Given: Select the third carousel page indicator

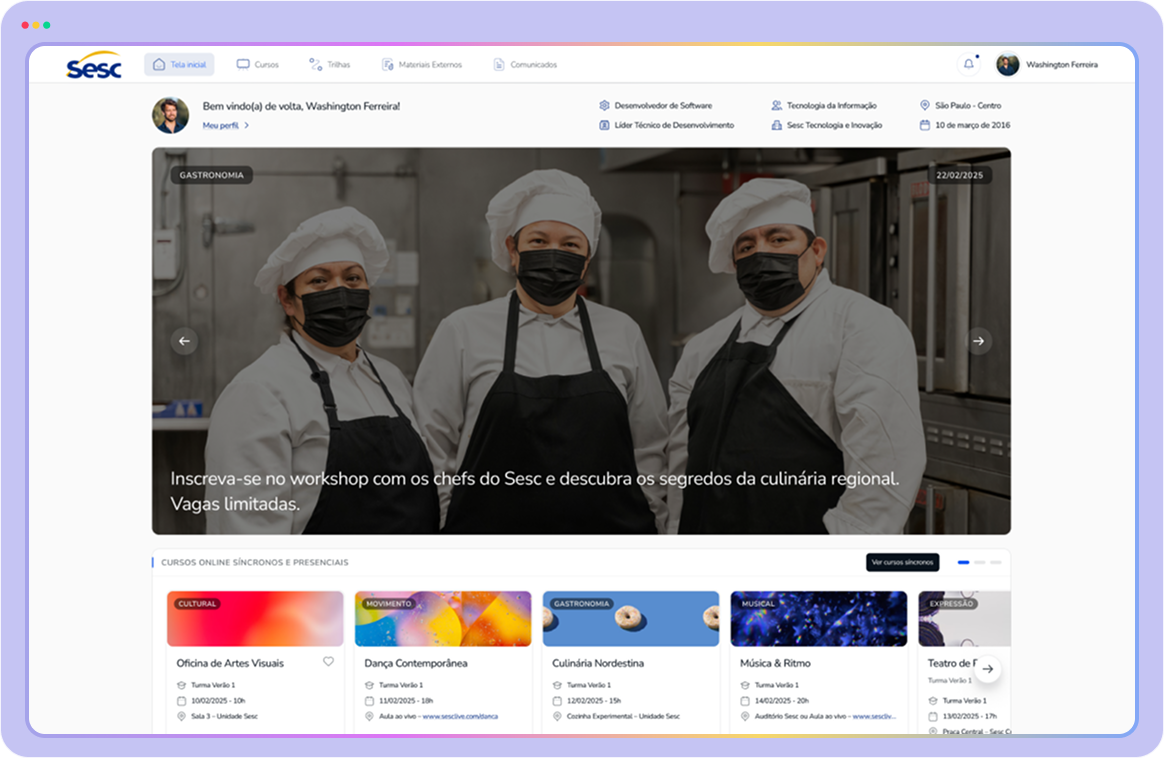Looking at the screenshot, I should coord(996,562).
